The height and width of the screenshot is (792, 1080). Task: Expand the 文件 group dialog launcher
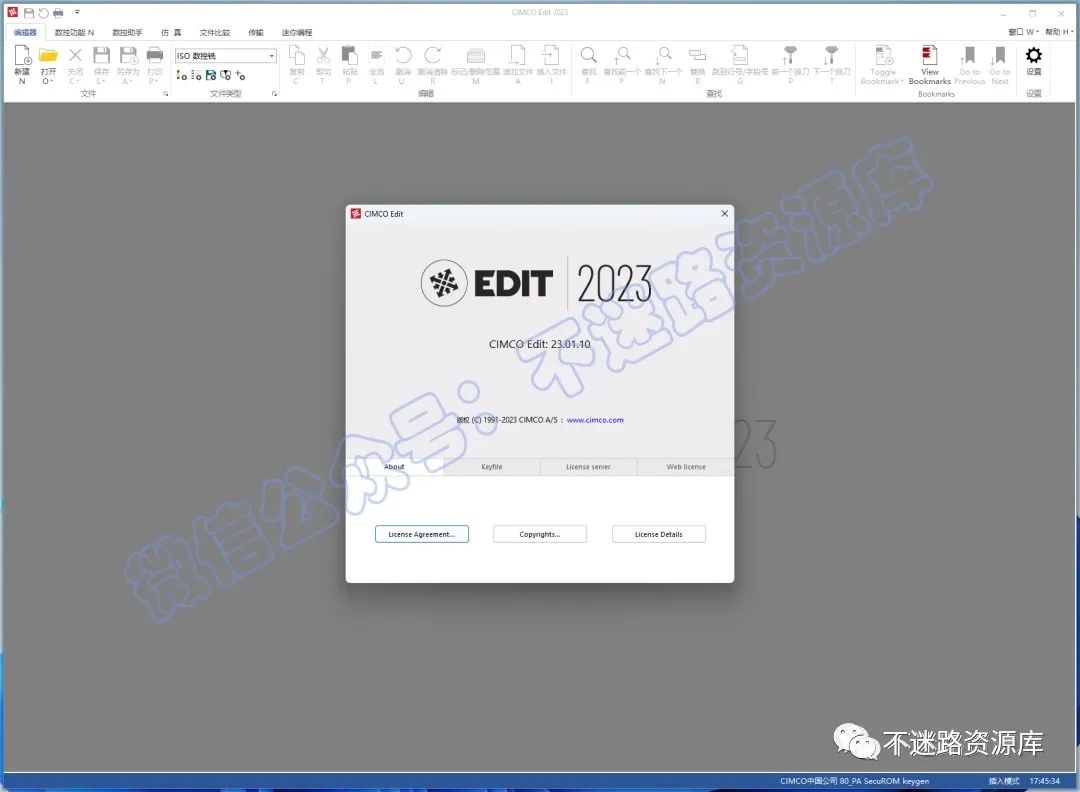(165, 94)
